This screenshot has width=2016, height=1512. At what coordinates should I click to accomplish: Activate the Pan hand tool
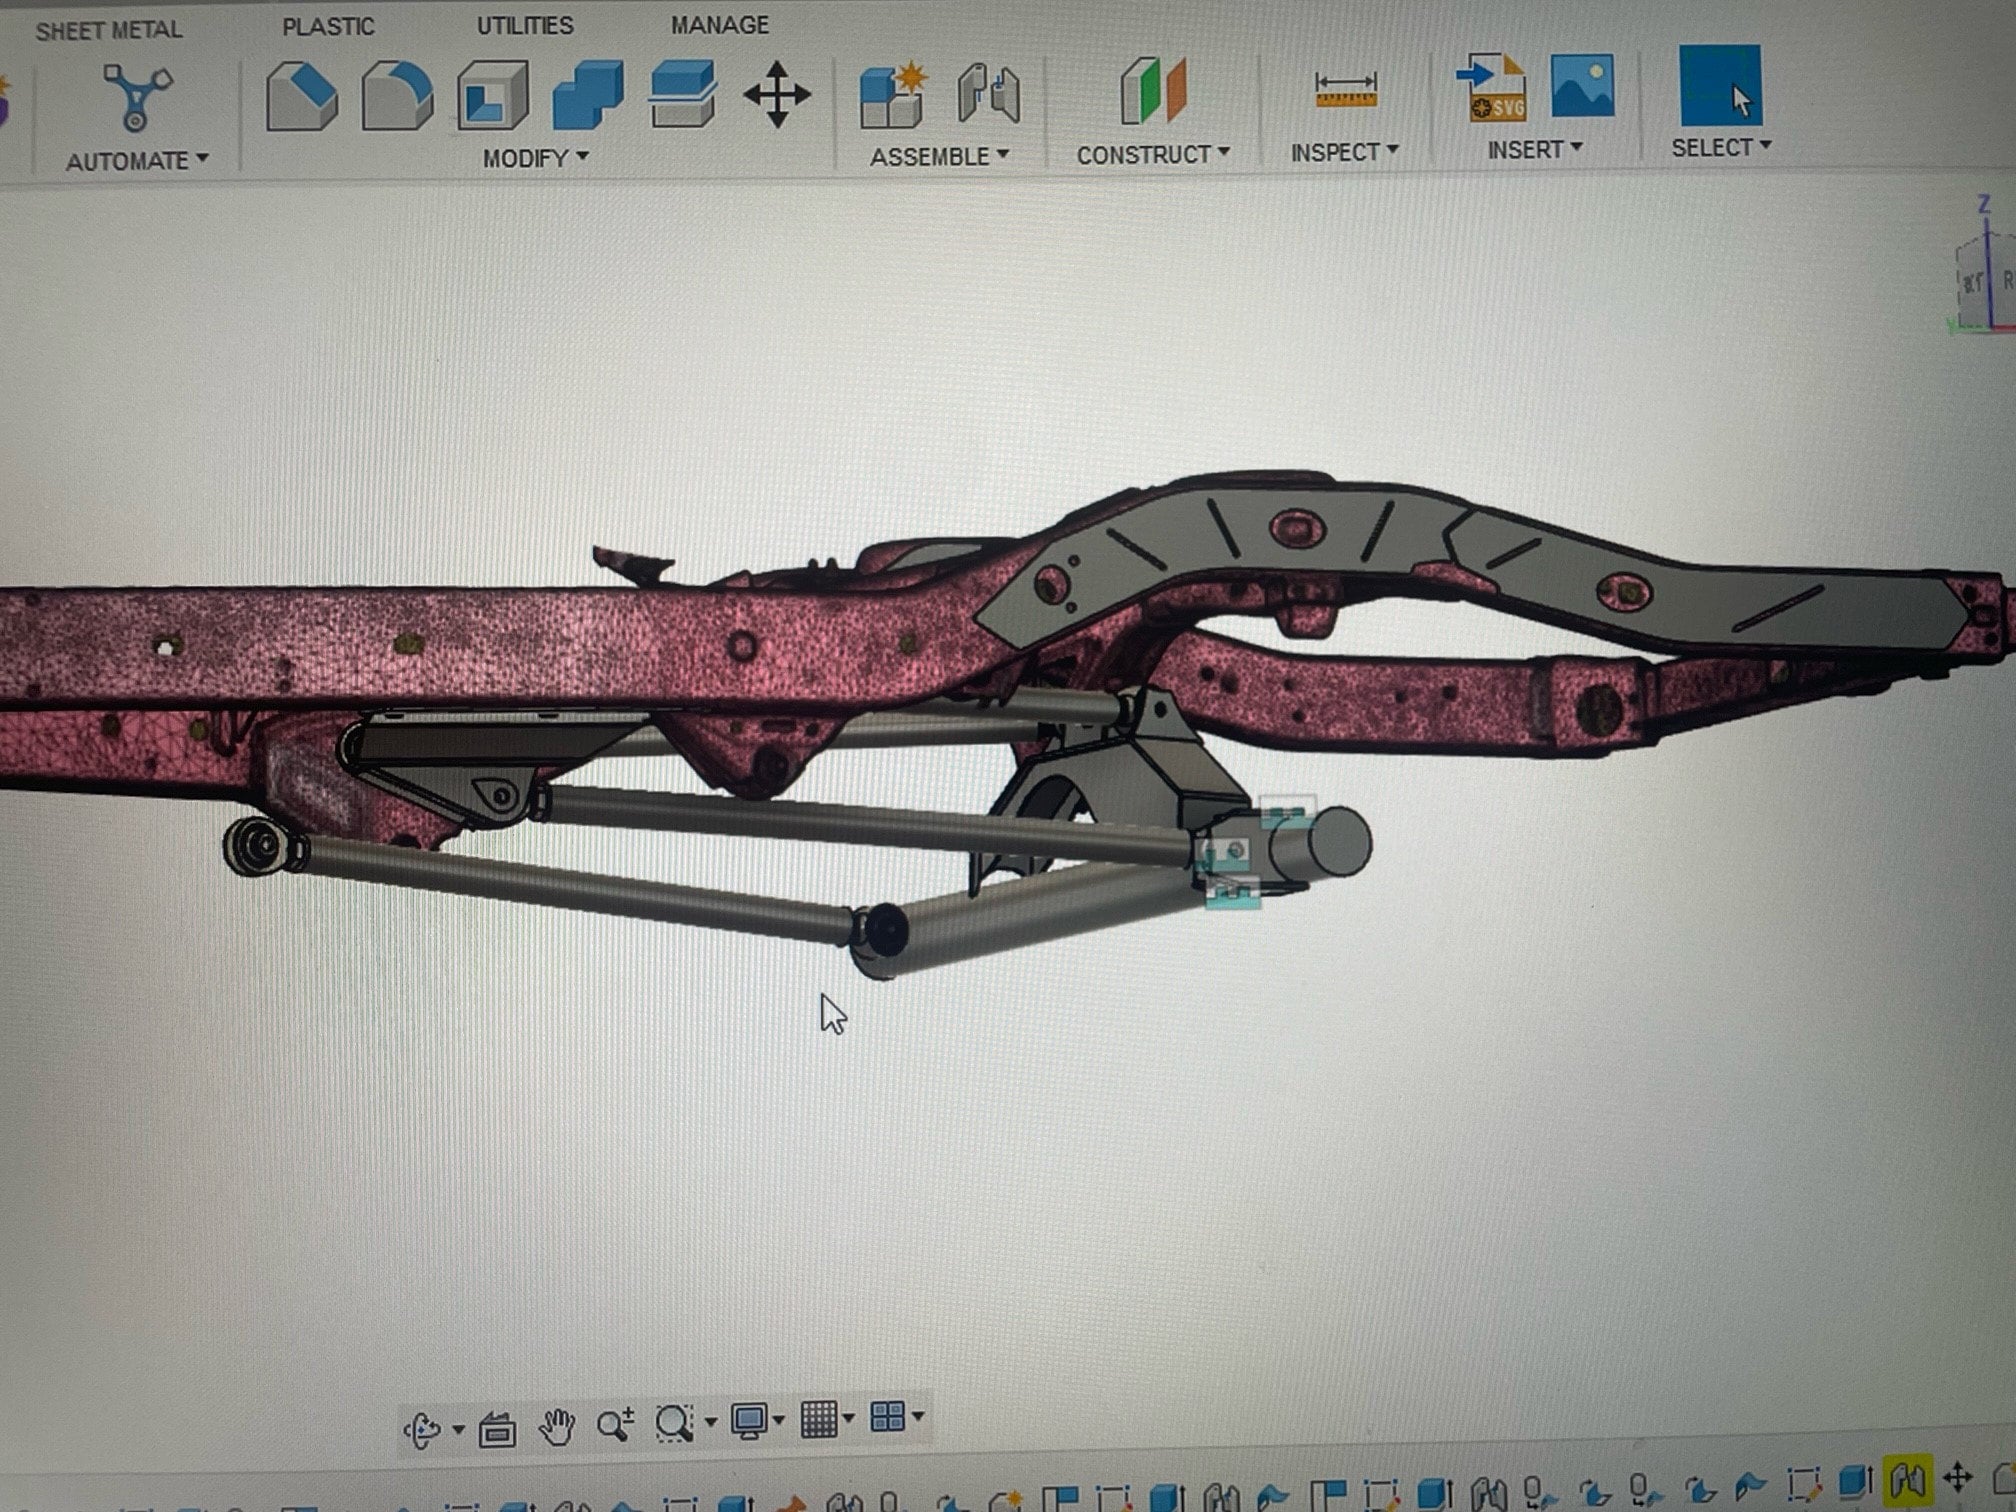pyautogui.click(x=557, y=1425)
